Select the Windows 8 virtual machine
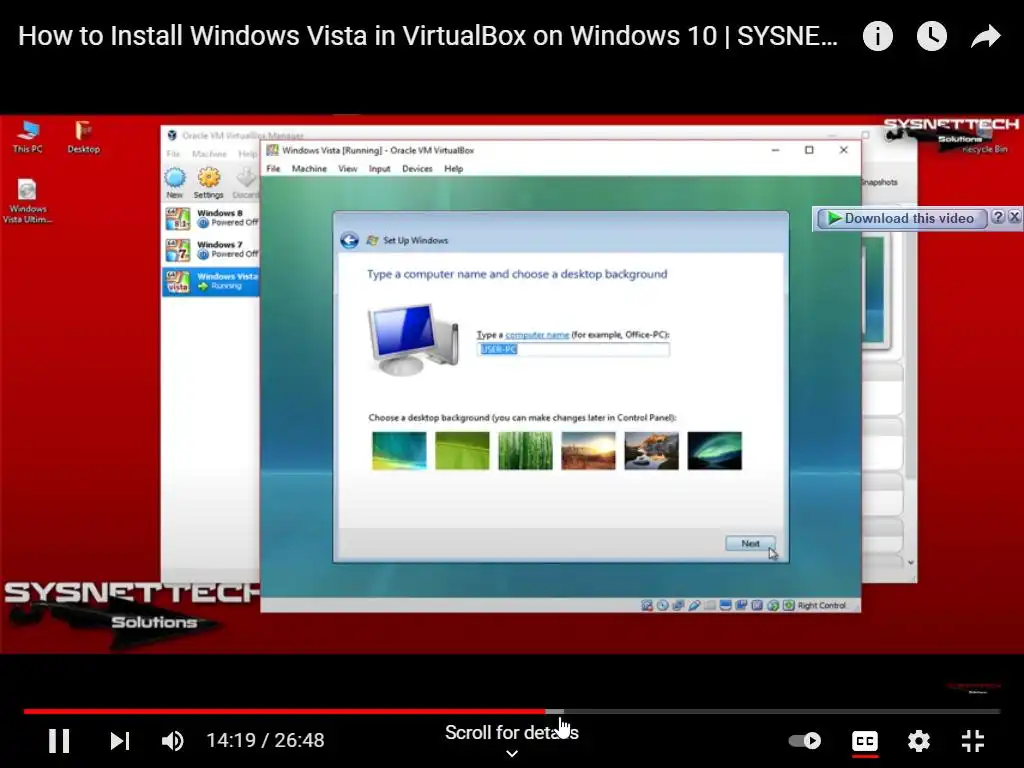1024x768 pixels. coord(211,218)
